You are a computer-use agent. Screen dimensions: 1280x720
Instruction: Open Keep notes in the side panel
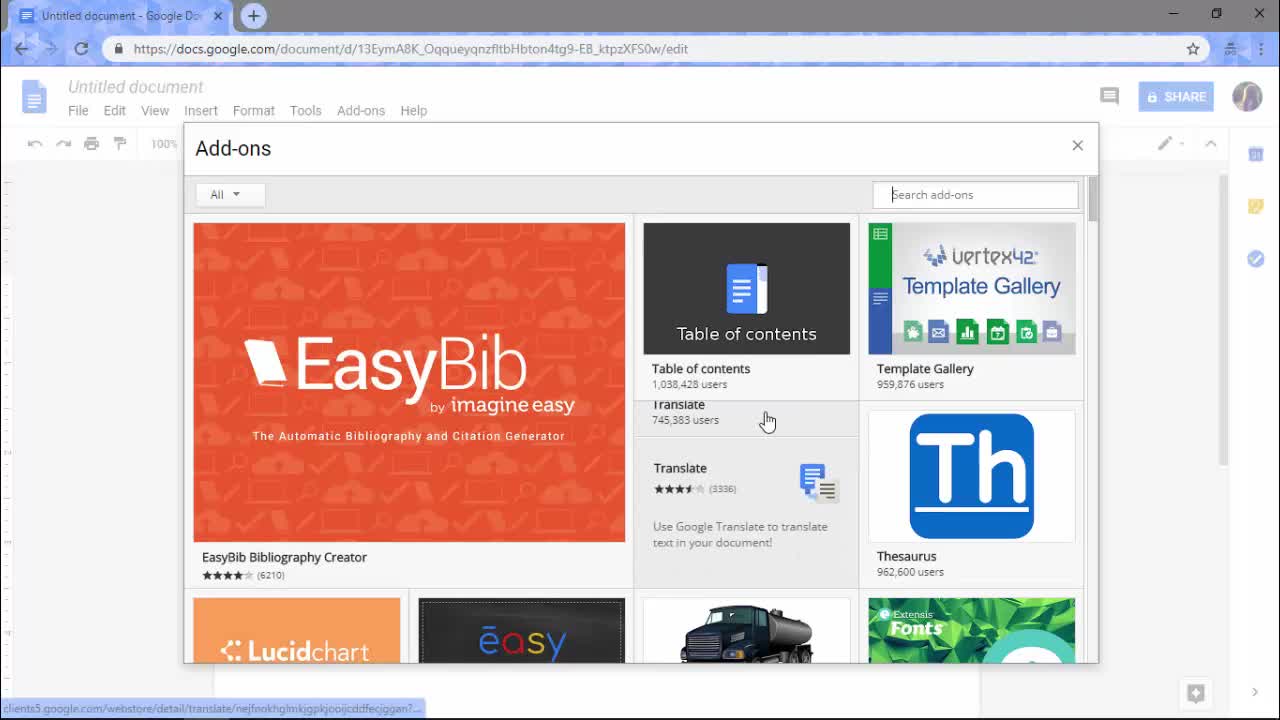pos(1256,206)
